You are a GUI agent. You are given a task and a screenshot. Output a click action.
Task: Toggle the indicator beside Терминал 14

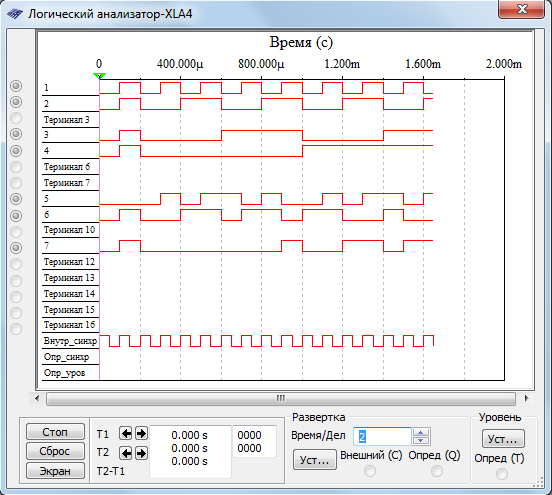(x=16, y=297)
